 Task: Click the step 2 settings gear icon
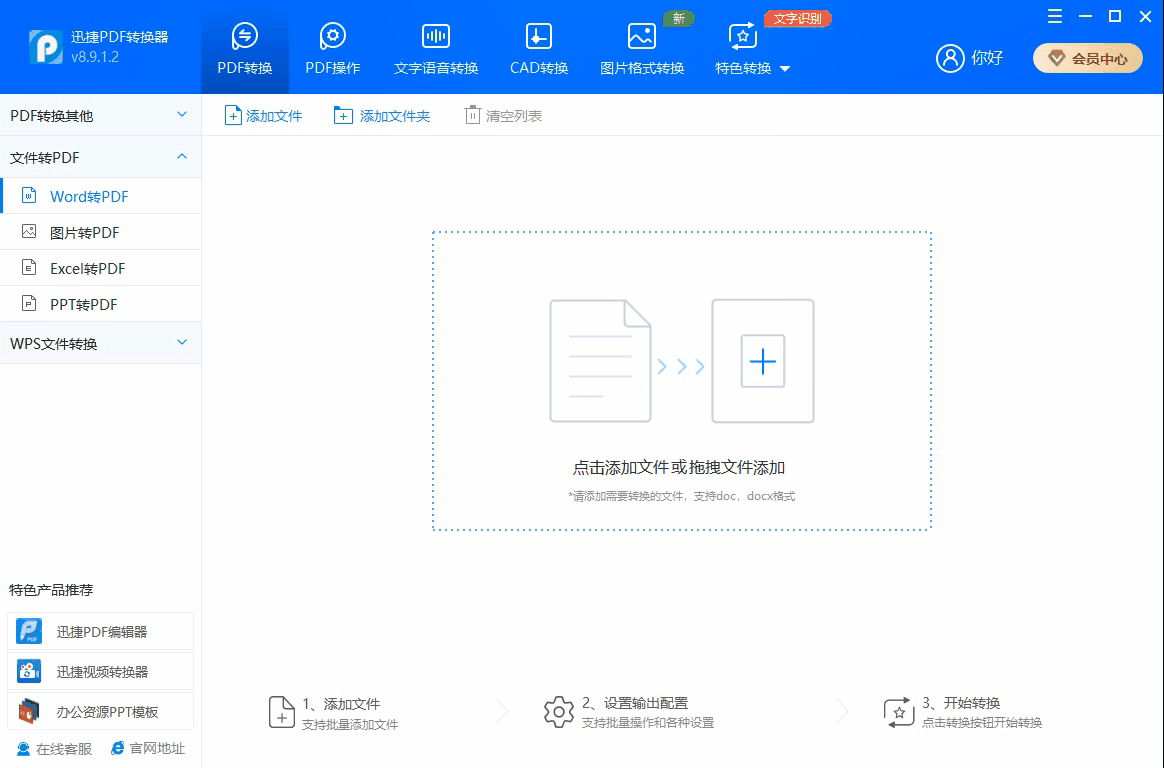(559, 712)
